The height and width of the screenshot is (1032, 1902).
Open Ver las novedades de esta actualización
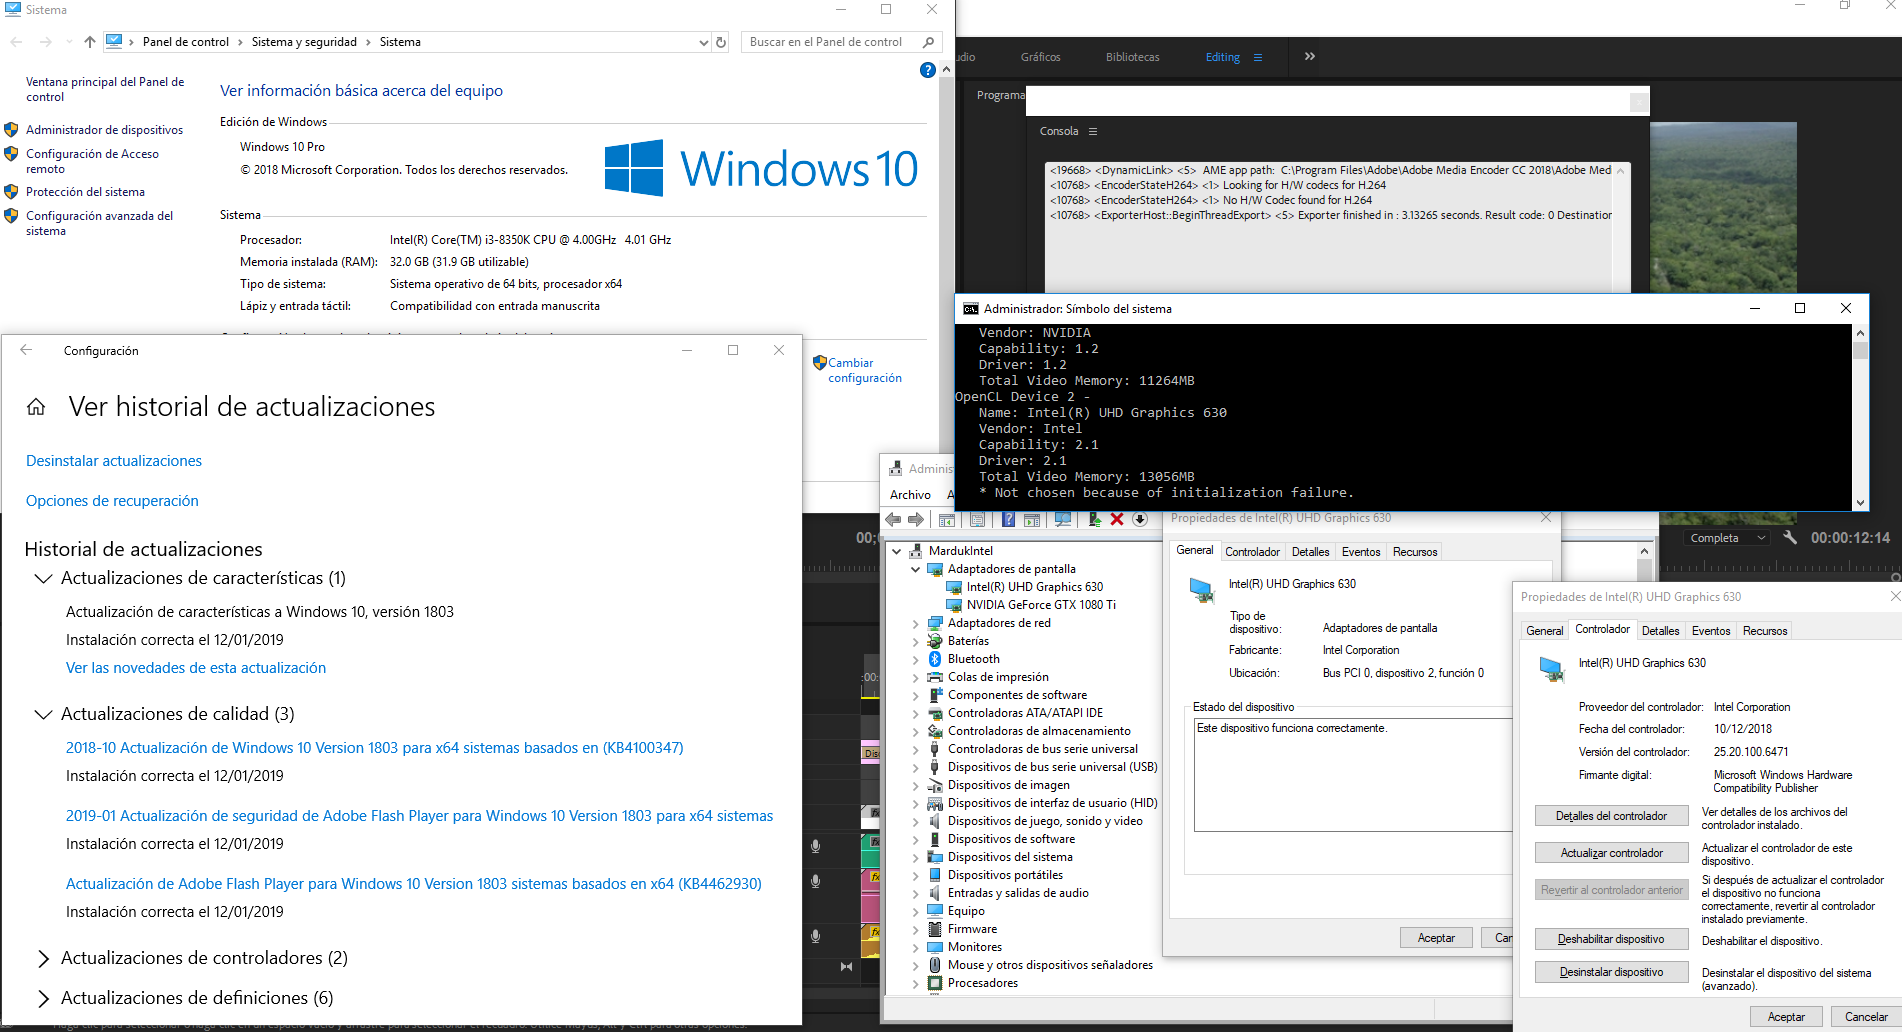point(196,668)
